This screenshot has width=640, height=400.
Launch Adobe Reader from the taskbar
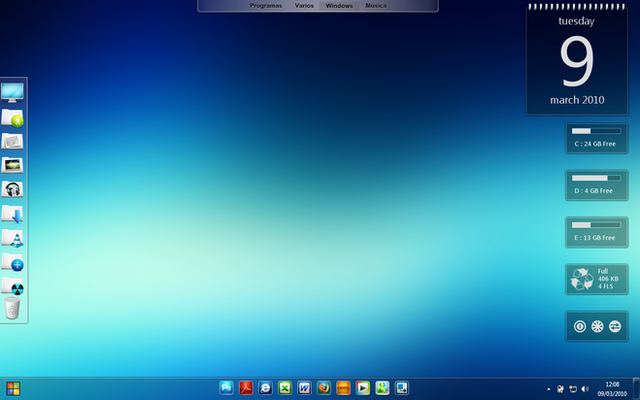point(246,388)
